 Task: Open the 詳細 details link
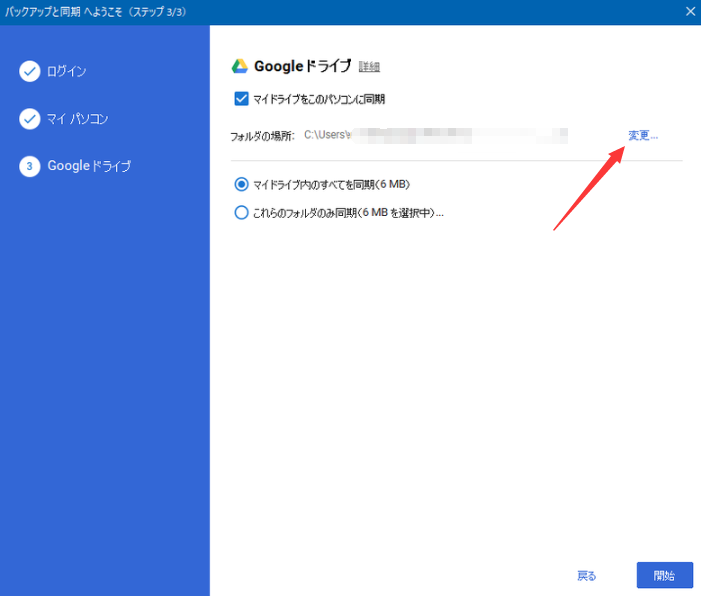tap(369, 67)
